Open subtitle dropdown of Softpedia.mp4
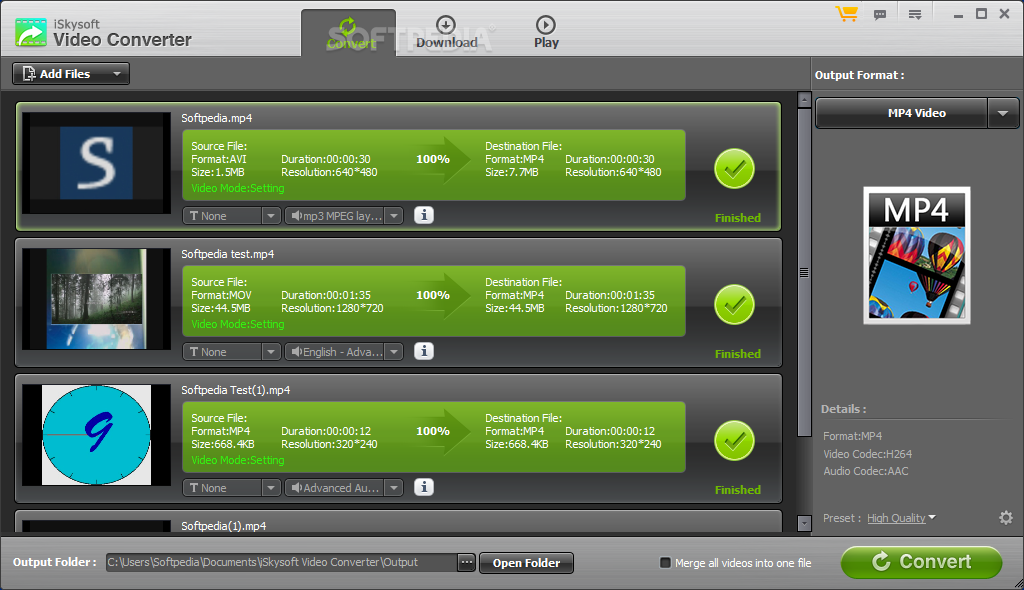This screenshot has height=590, width=1024. [270, 216]
